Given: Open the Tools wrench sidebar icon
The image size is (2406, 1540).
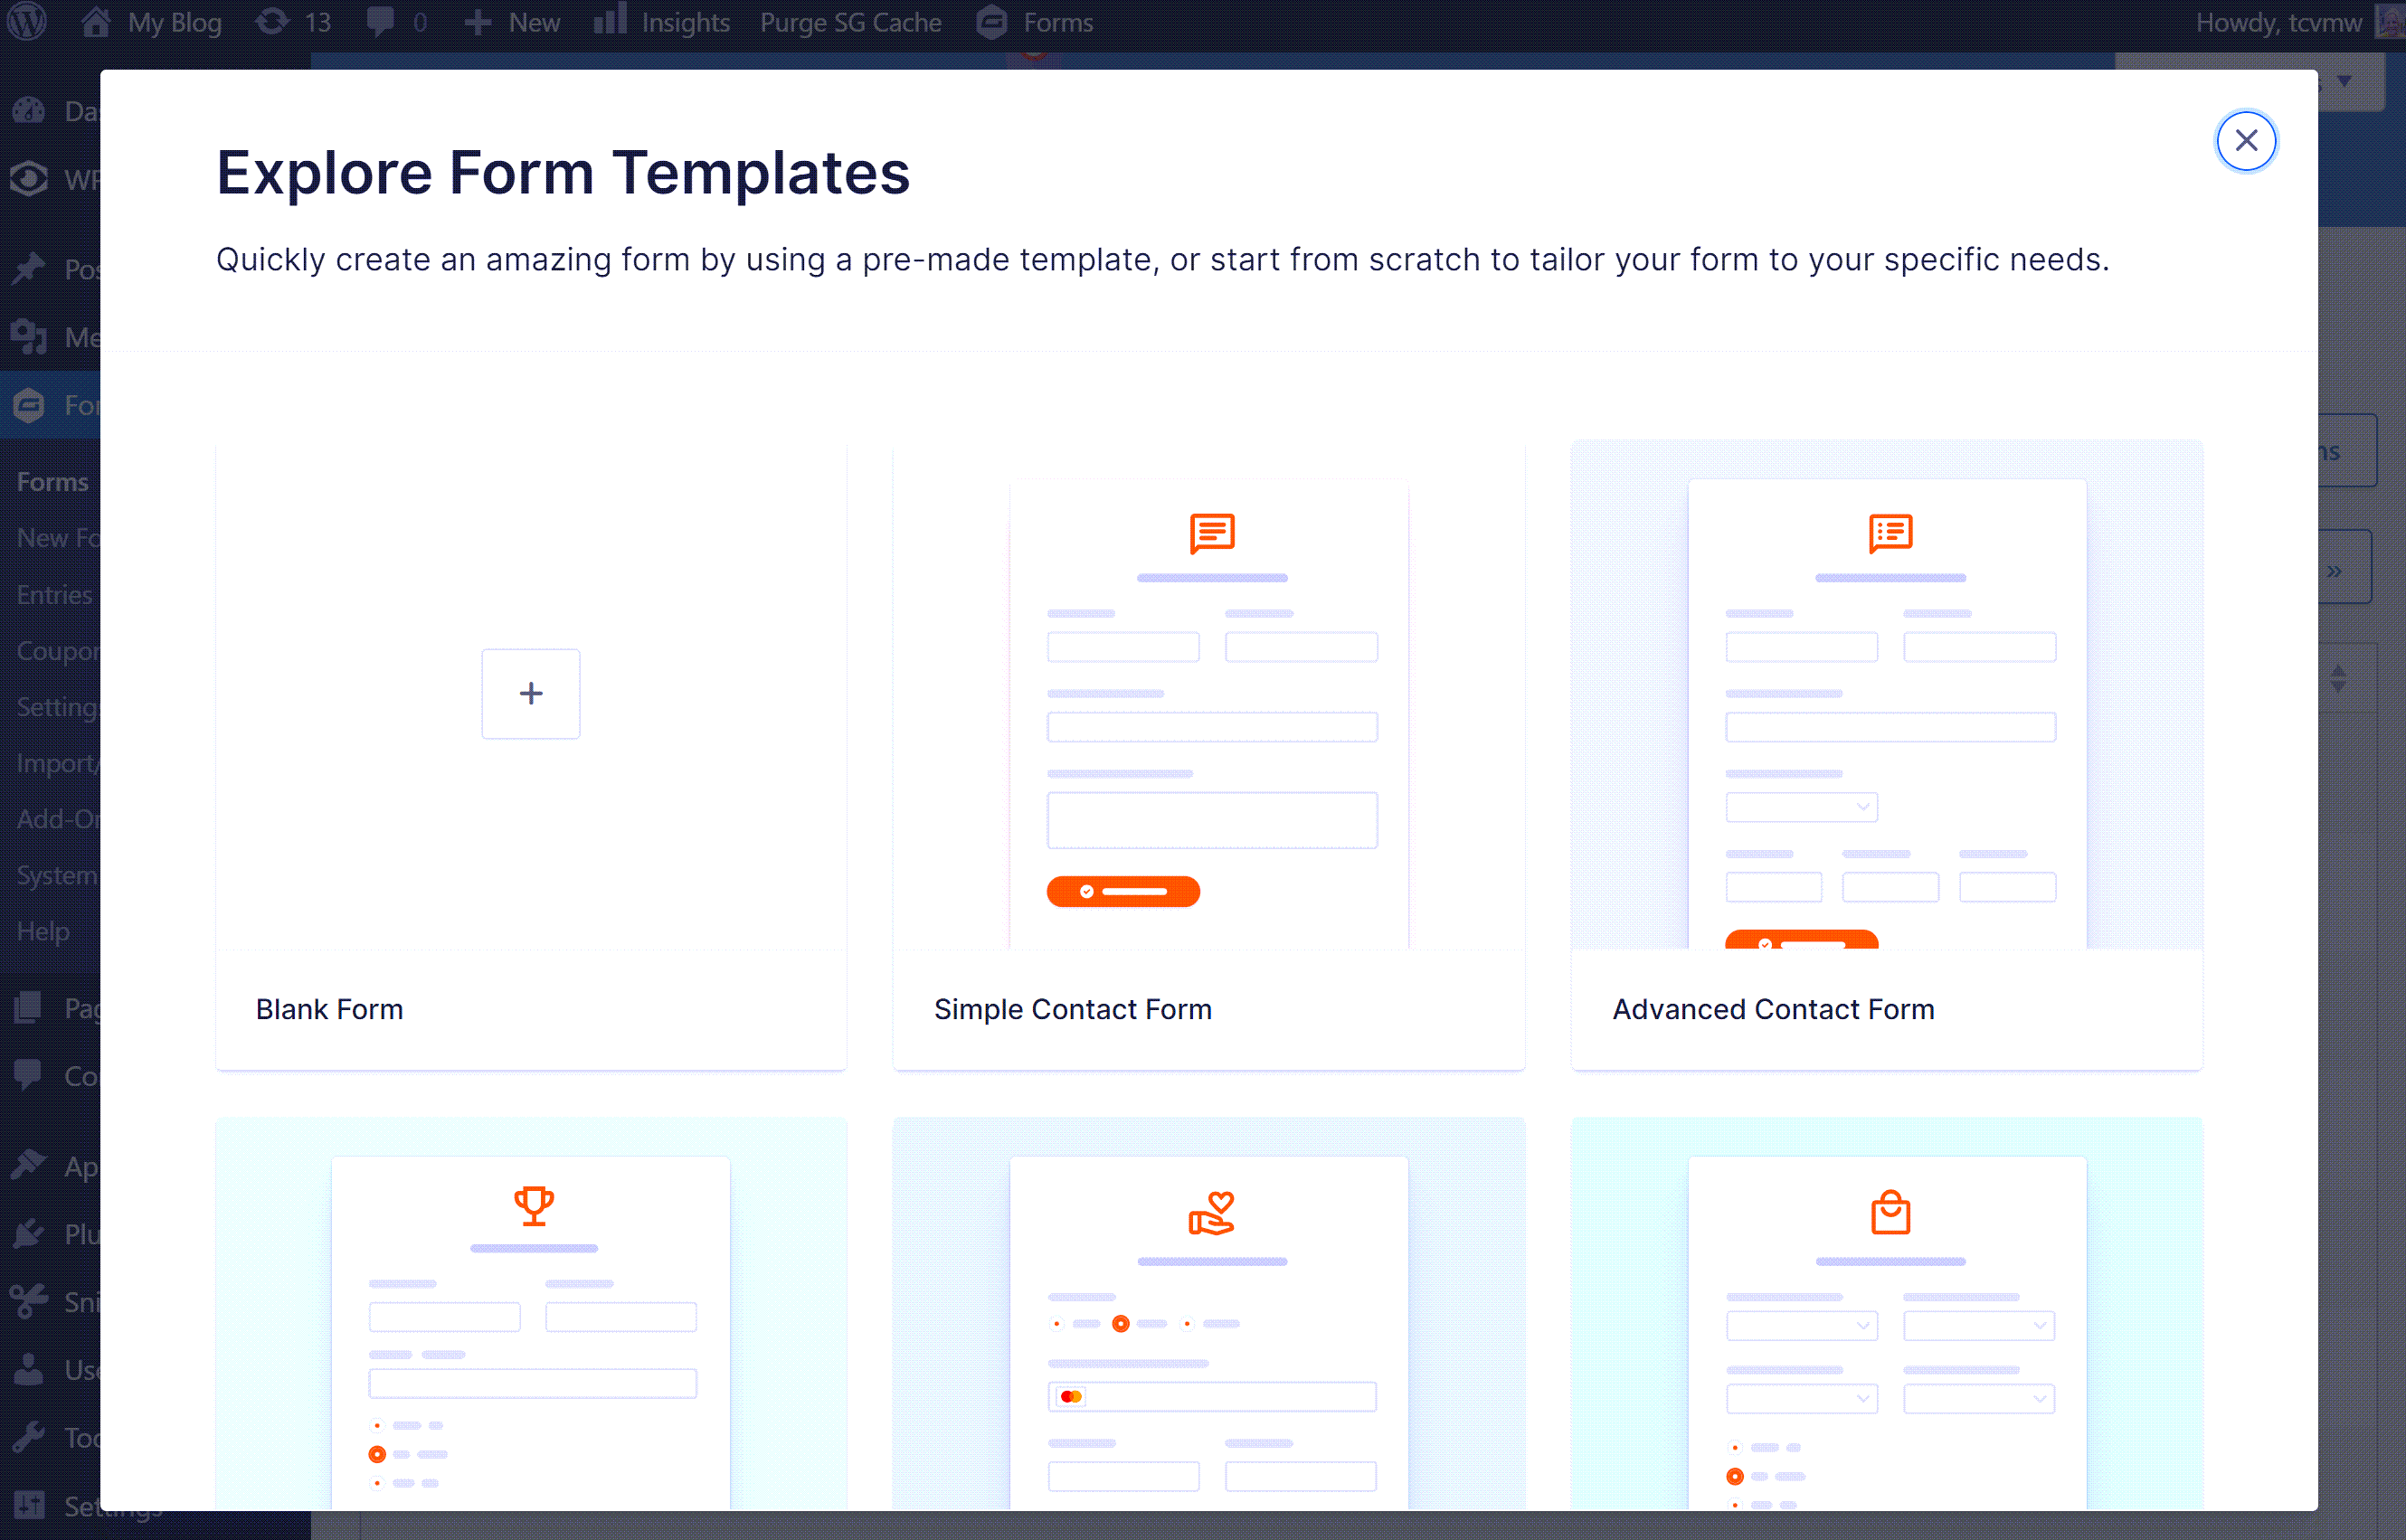Looking at the screenshot, I should point(29,1437).
